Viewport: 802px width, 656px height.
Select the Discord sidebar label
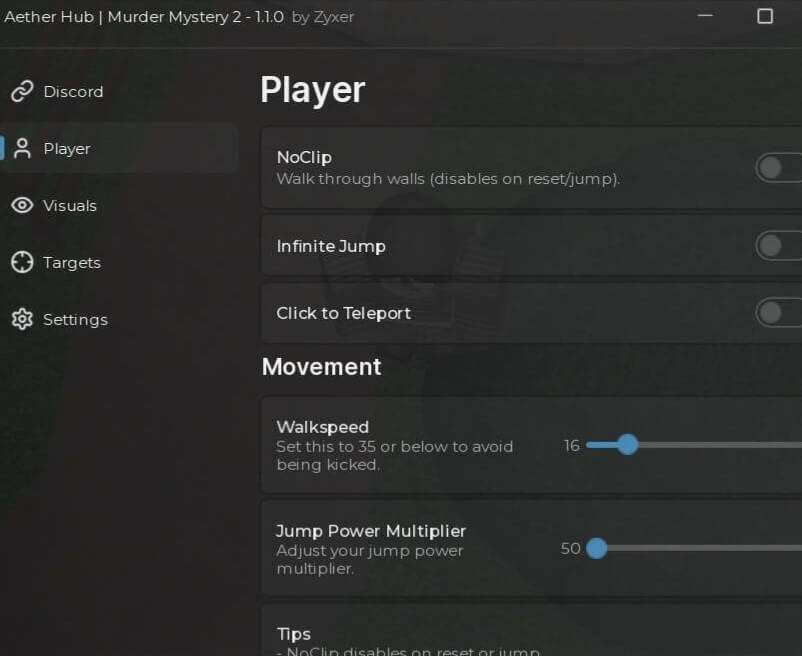pos(73,92)
